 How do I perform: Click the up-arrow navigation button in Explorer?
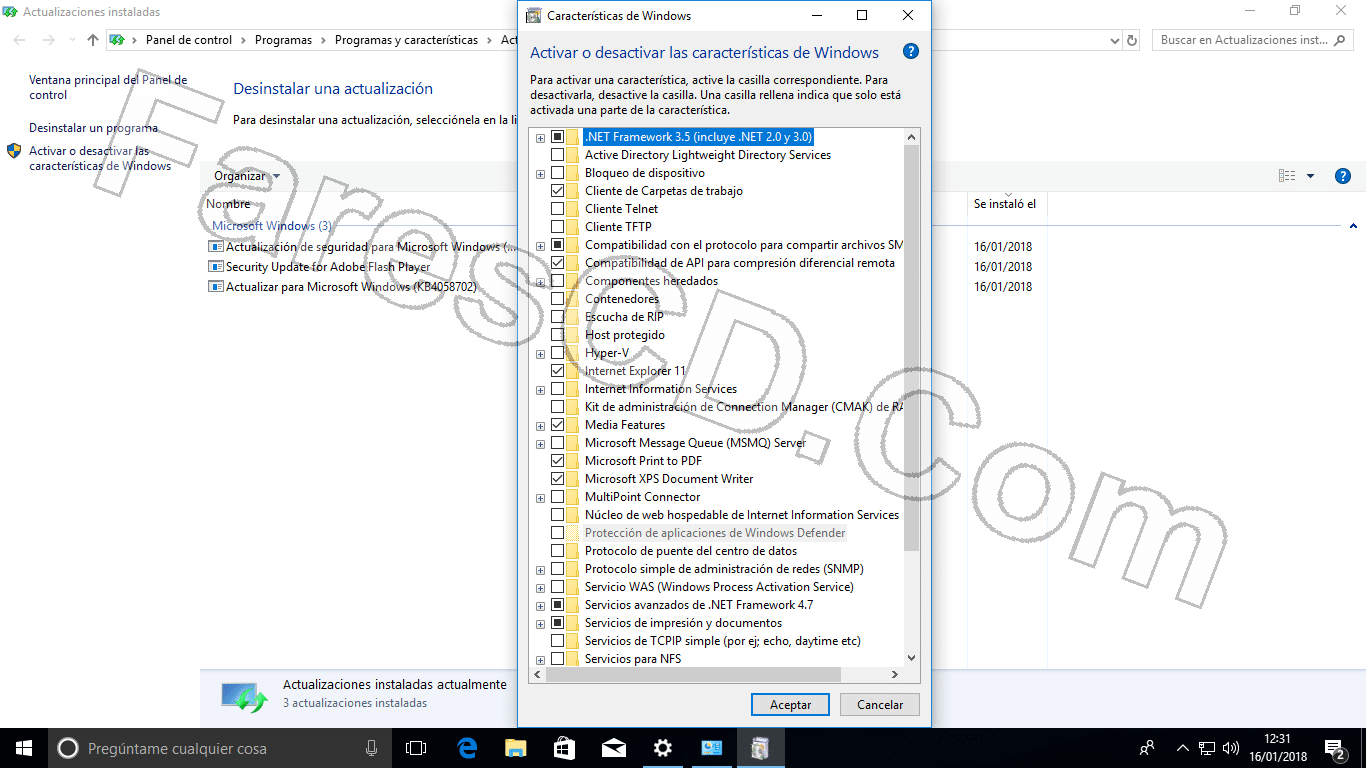[x=93, y=40]
